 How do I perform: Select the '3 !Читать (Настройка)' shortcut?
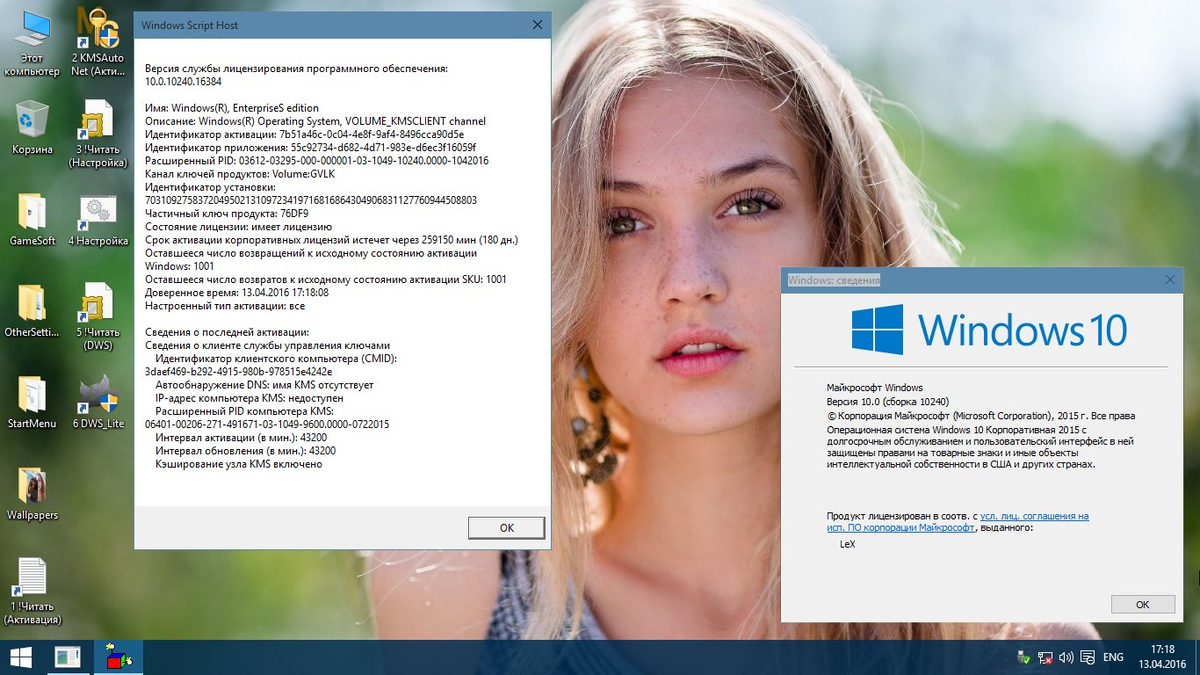coord(98,135)
